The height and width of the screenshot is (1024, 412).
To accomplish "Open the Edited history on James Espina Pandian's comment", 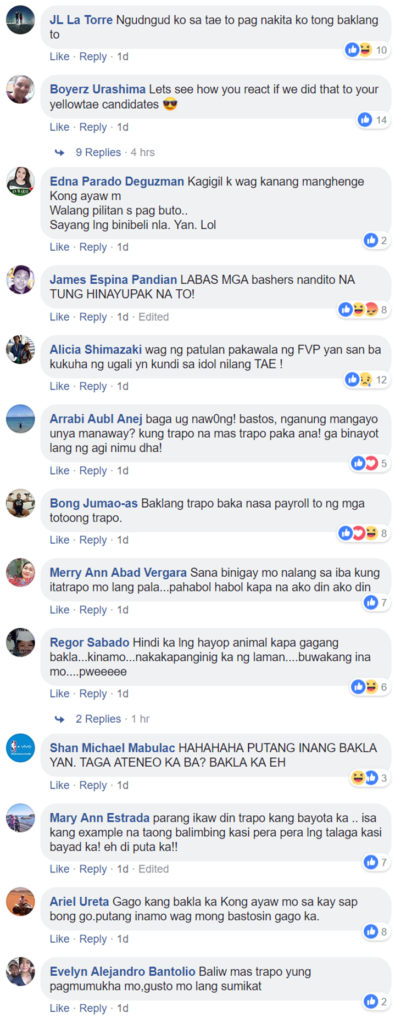I will [x=154, y=317].
